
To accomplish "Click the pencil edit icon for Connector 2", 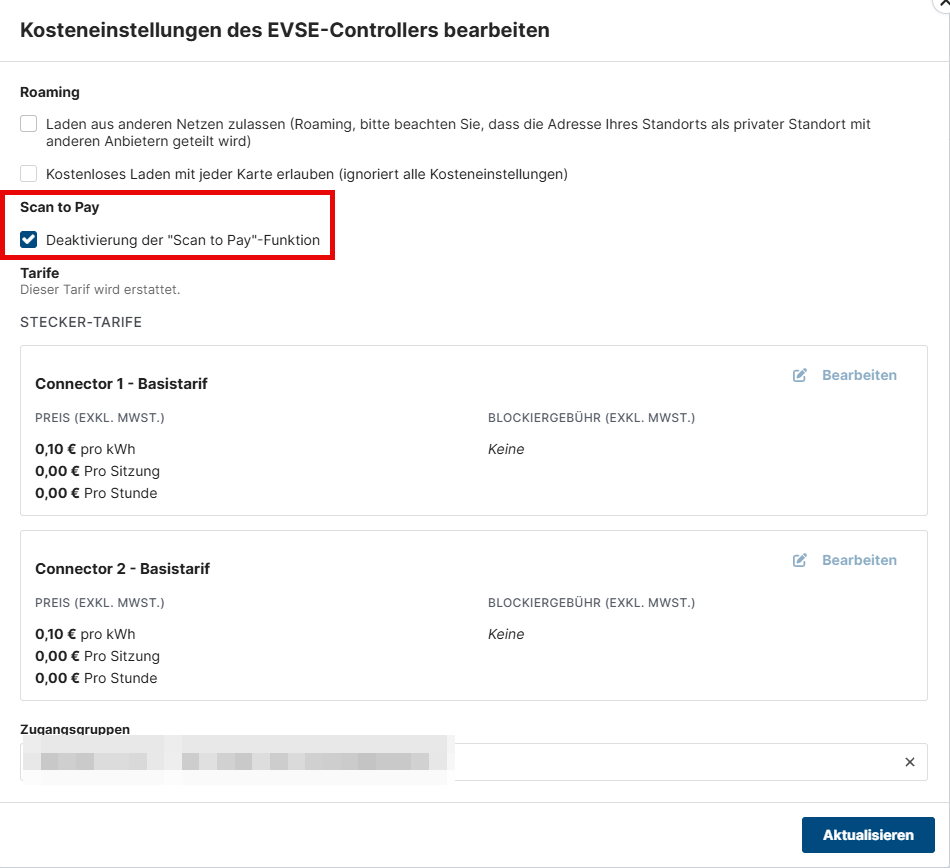I will (800, 560).
